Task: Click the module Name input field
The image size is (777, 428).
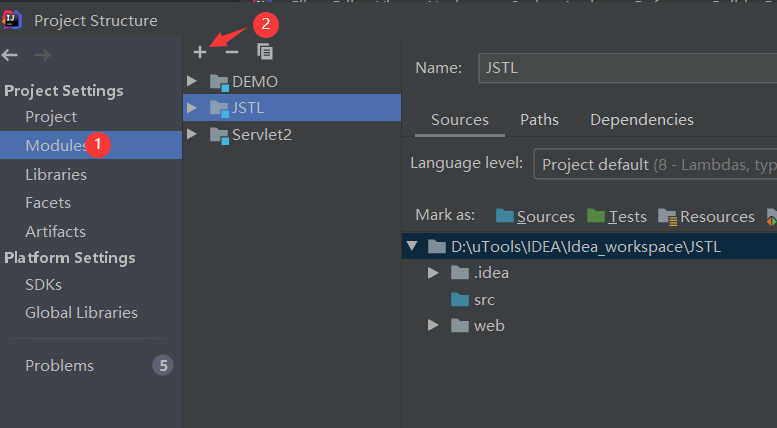Action: click(x=627, y=68)
